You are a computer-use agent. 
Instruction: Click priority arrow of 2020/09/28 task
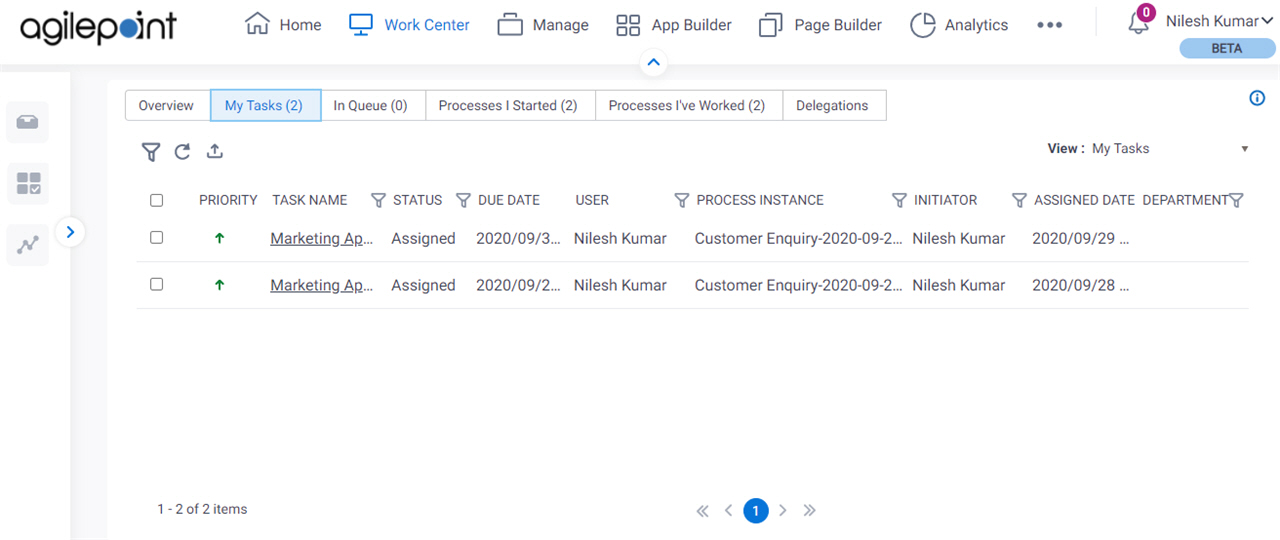(219, 285)
